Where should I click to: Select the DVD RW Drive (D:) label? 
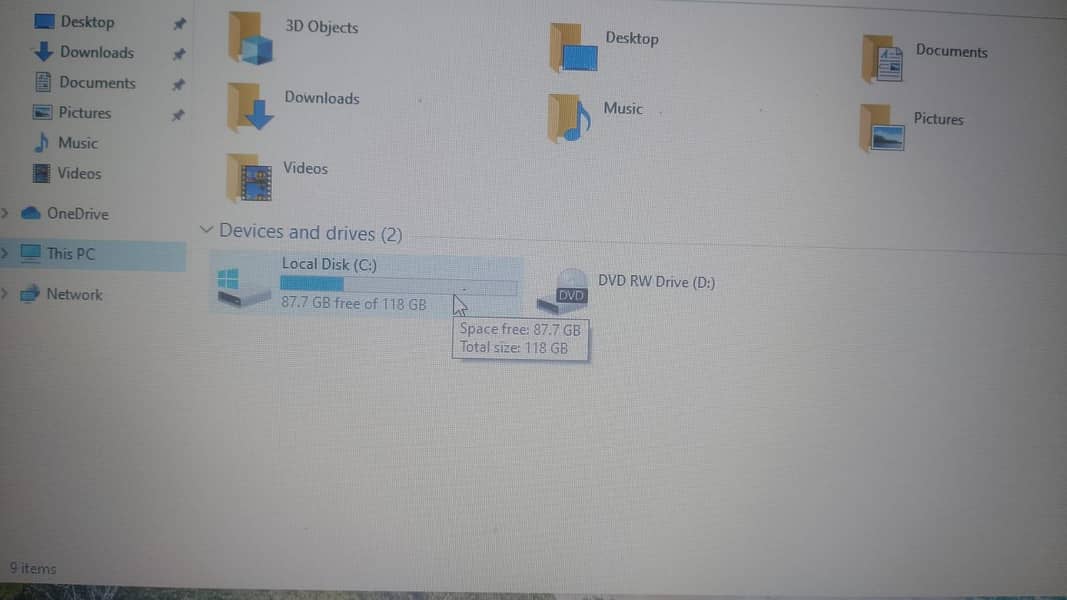[x=657, y=282]
